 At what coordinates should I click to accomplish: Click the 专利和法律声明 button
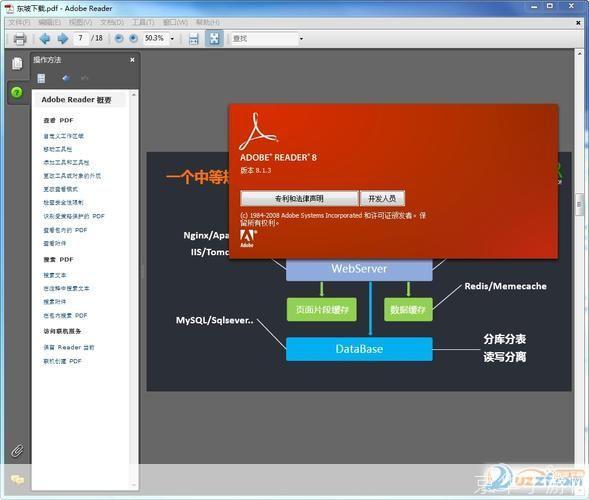(299, 198)
